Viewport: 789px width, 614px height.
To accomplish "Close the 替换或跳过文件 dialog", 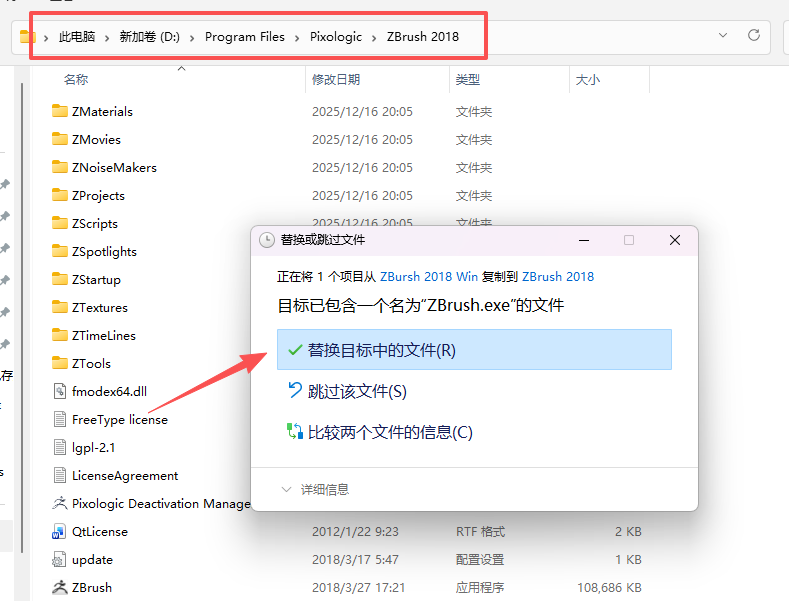I will click(x=675, y=240).
